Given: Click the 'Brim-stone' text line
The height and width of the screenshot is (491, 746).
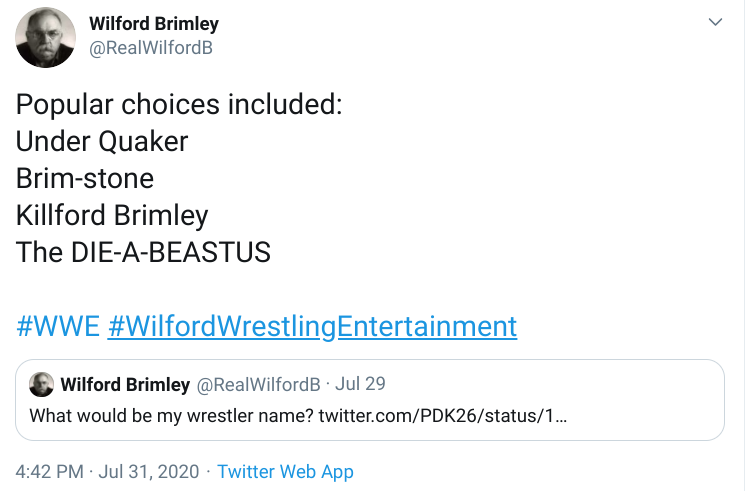Looking at the screenshot, I should coord(85,178).
